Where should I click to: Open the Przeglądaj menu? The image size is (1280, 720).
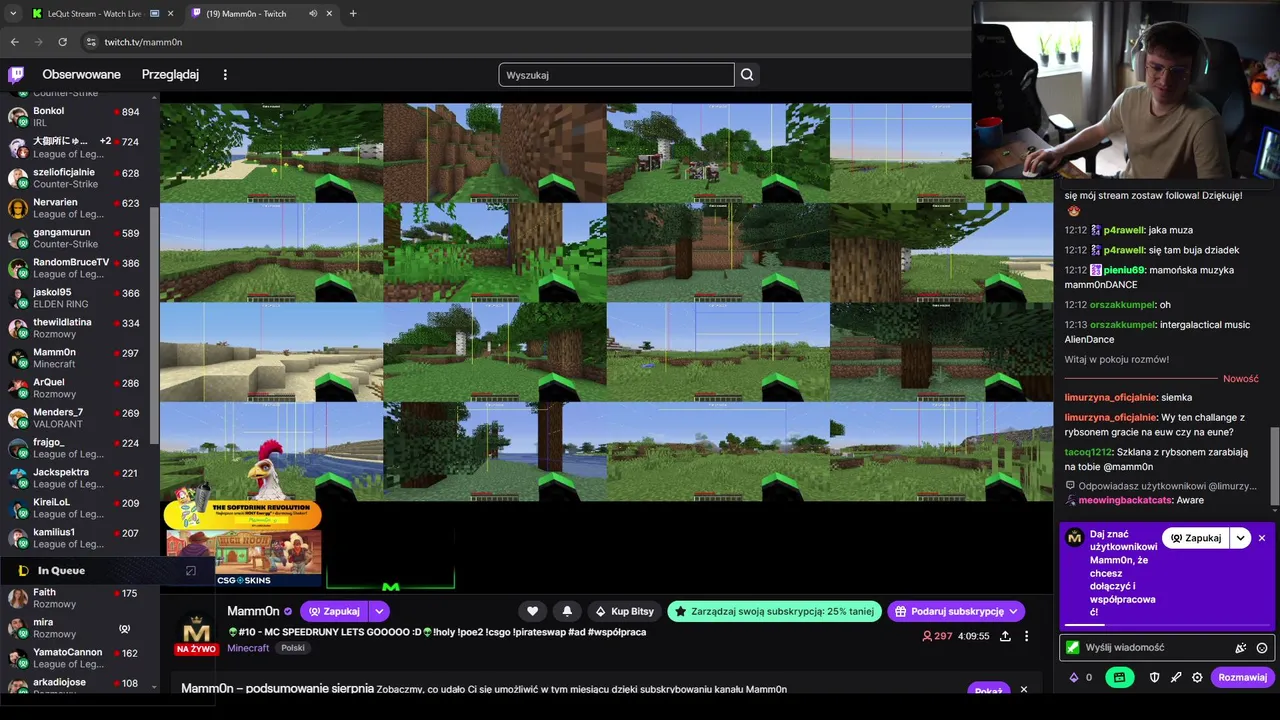[170, 75]
